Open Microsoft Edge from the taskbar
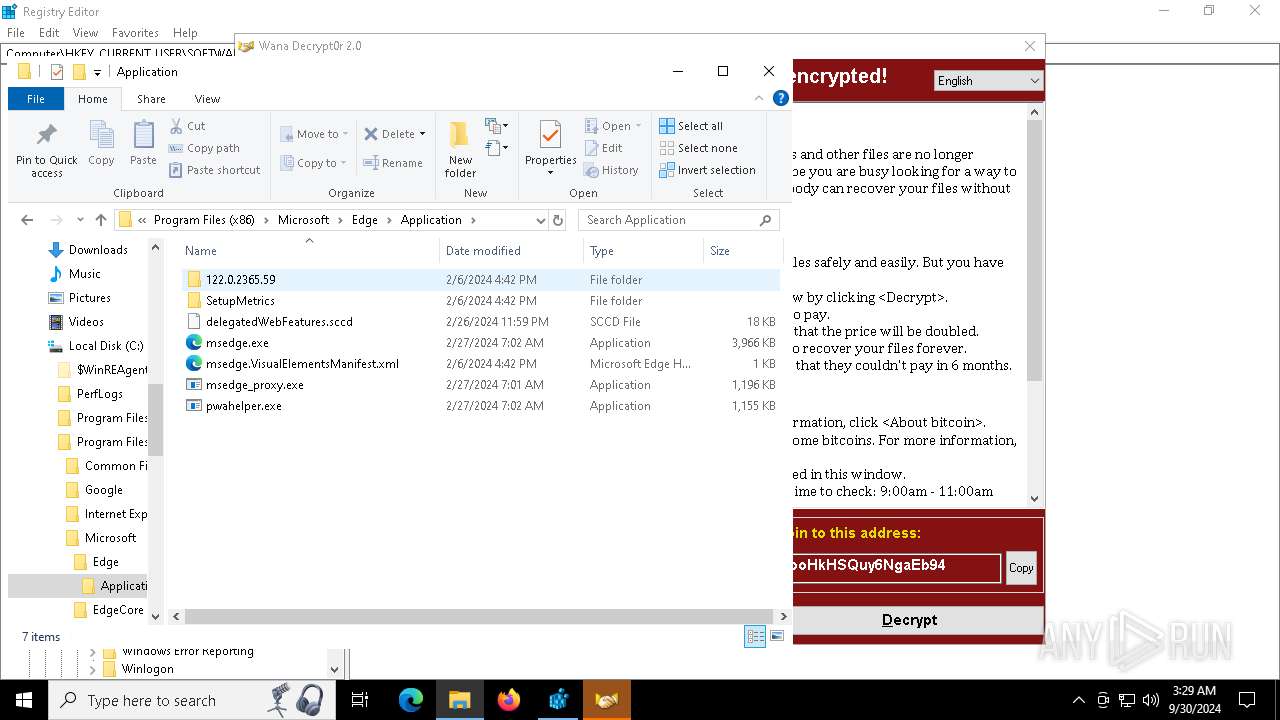Viewport: 1280px width, 720px height. 411,700
